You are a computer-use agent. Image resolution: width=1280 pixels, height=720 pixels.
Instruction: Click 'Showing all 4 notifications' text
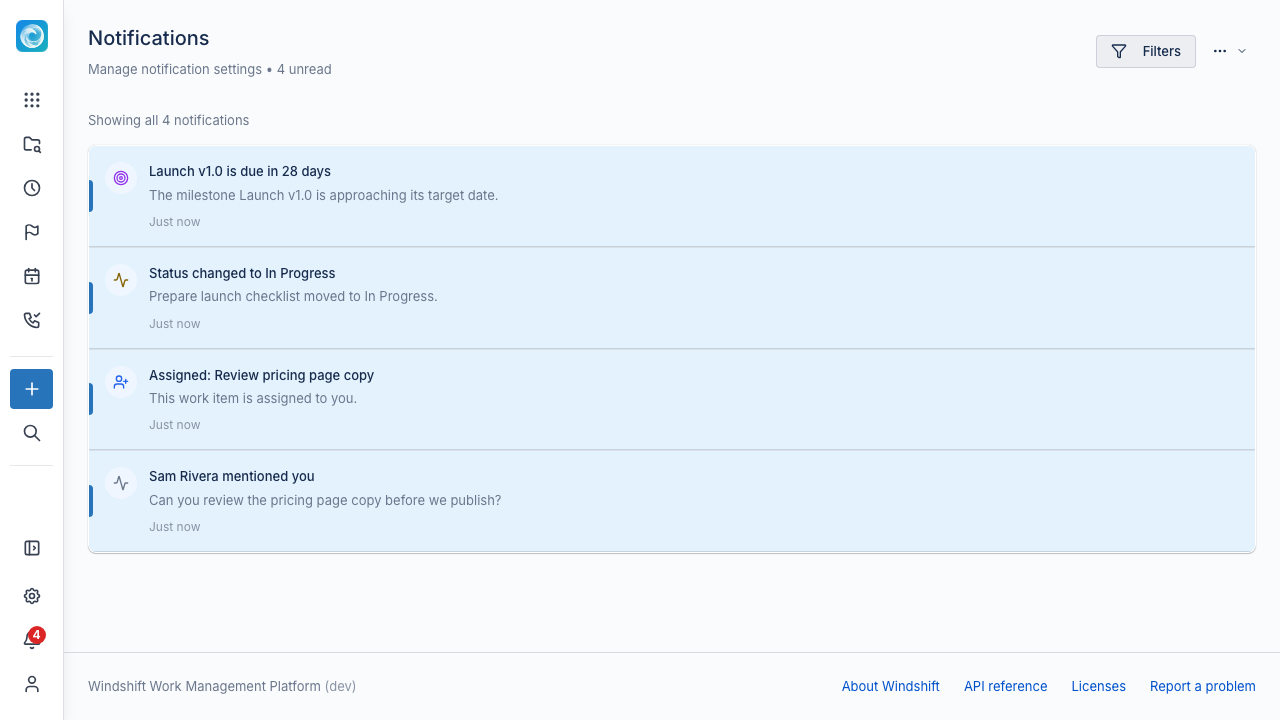click(168, 120)
